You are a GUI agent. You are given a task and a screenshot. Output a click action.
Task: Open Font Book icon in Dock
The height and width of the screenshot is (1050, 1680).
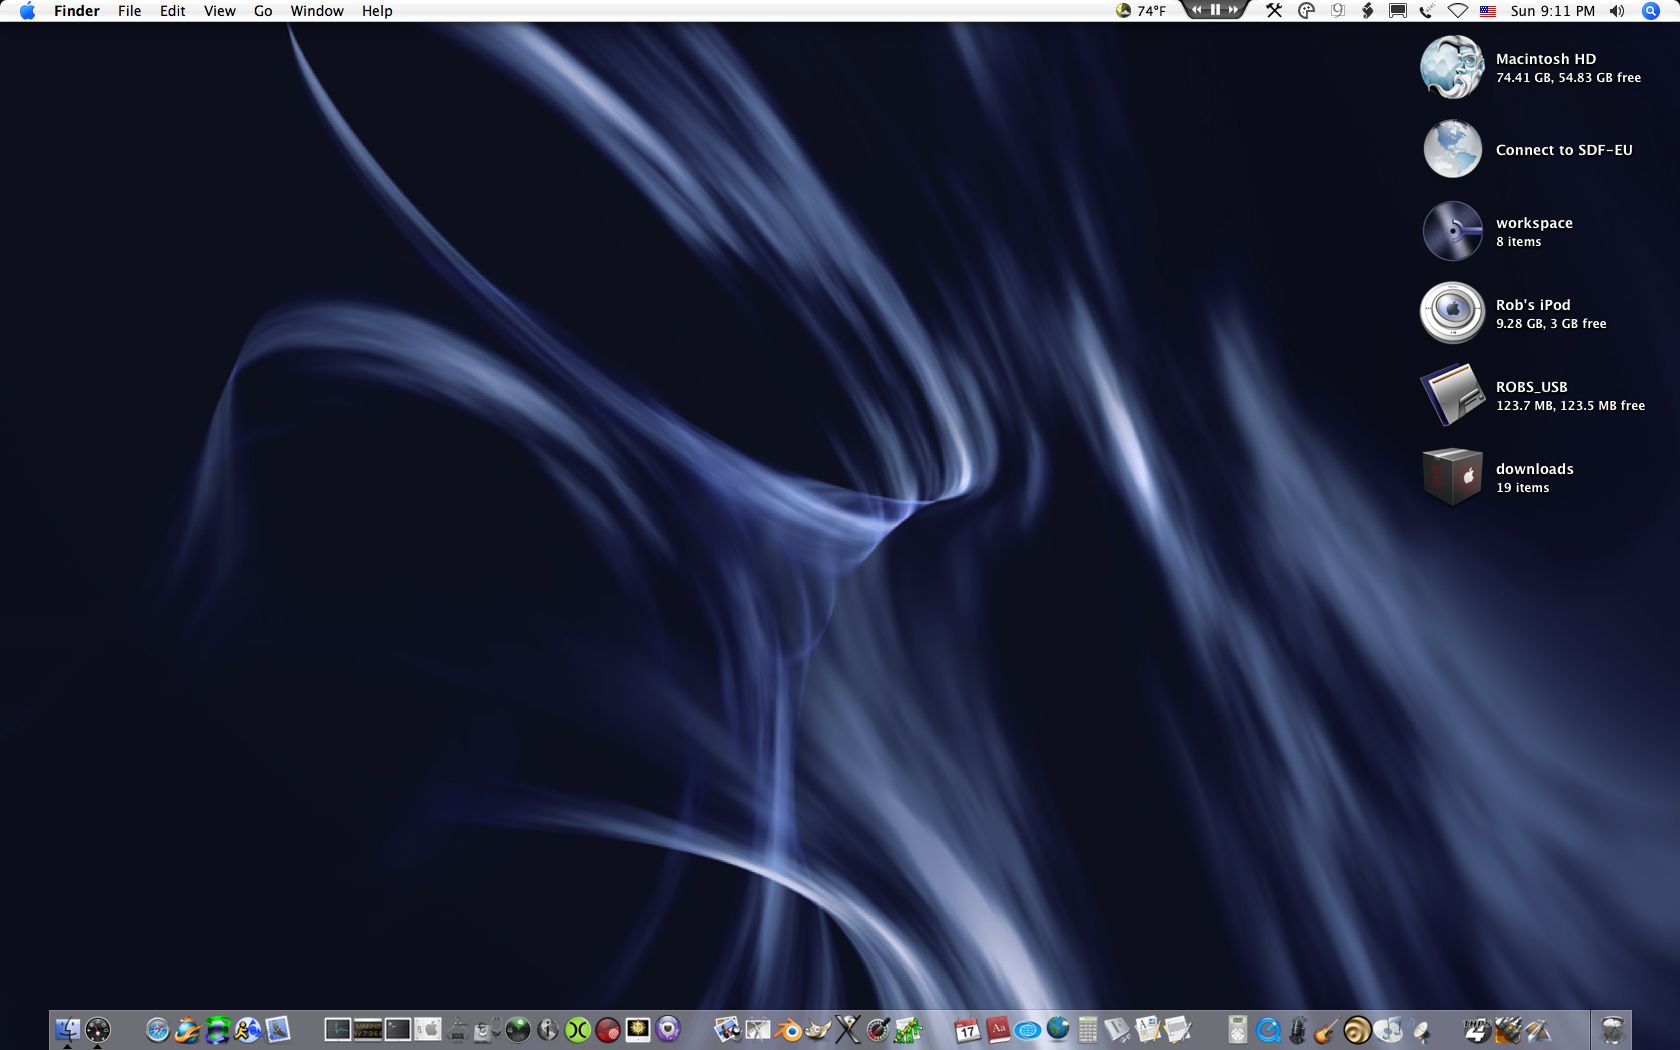pos(1117,1029)
